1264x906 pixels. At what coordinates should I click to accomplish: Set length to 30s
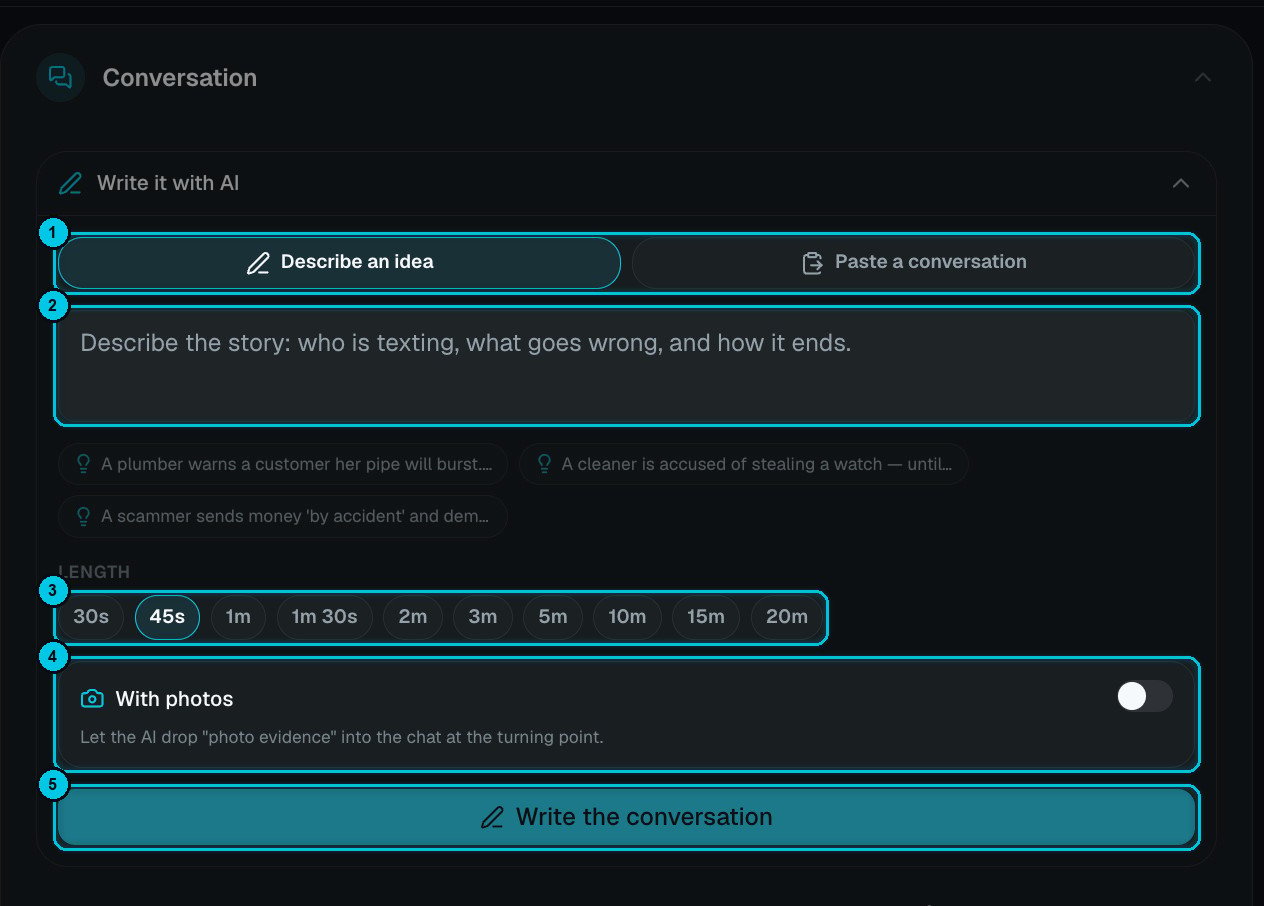(x=91, y=617)
